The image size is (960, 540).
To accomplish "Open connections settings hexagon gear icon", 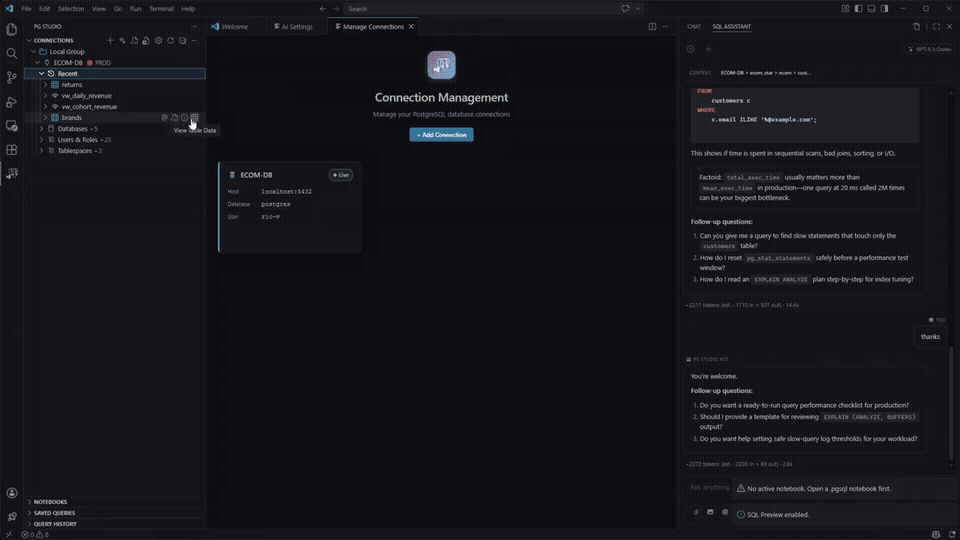I will (x=159, y=40).
